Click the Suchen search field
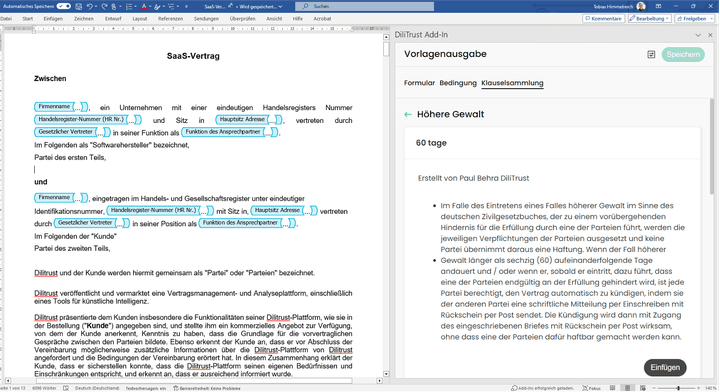This screenshot has height=392, width=720. 364,6
